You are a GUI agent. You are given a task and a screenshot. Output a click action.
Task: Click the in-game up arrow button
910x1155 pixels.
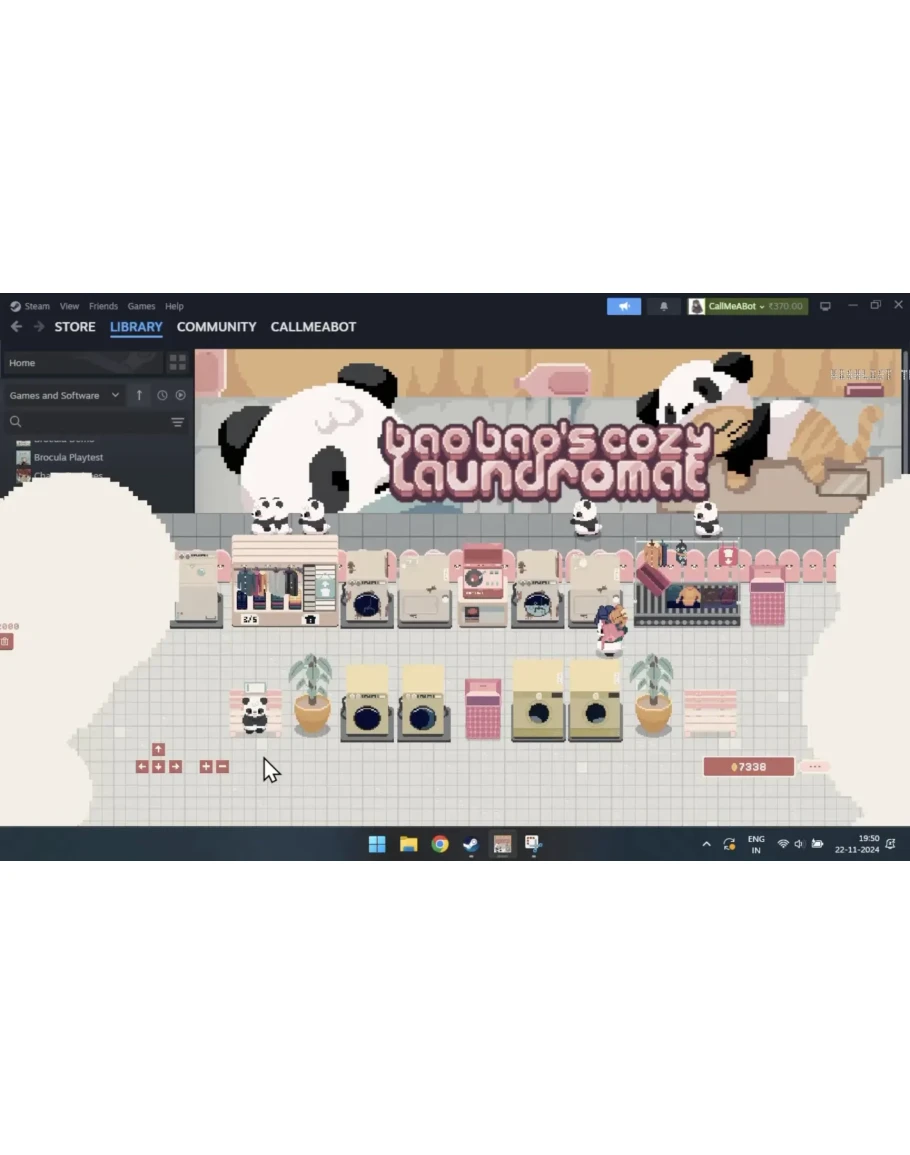tap(158, 749)
